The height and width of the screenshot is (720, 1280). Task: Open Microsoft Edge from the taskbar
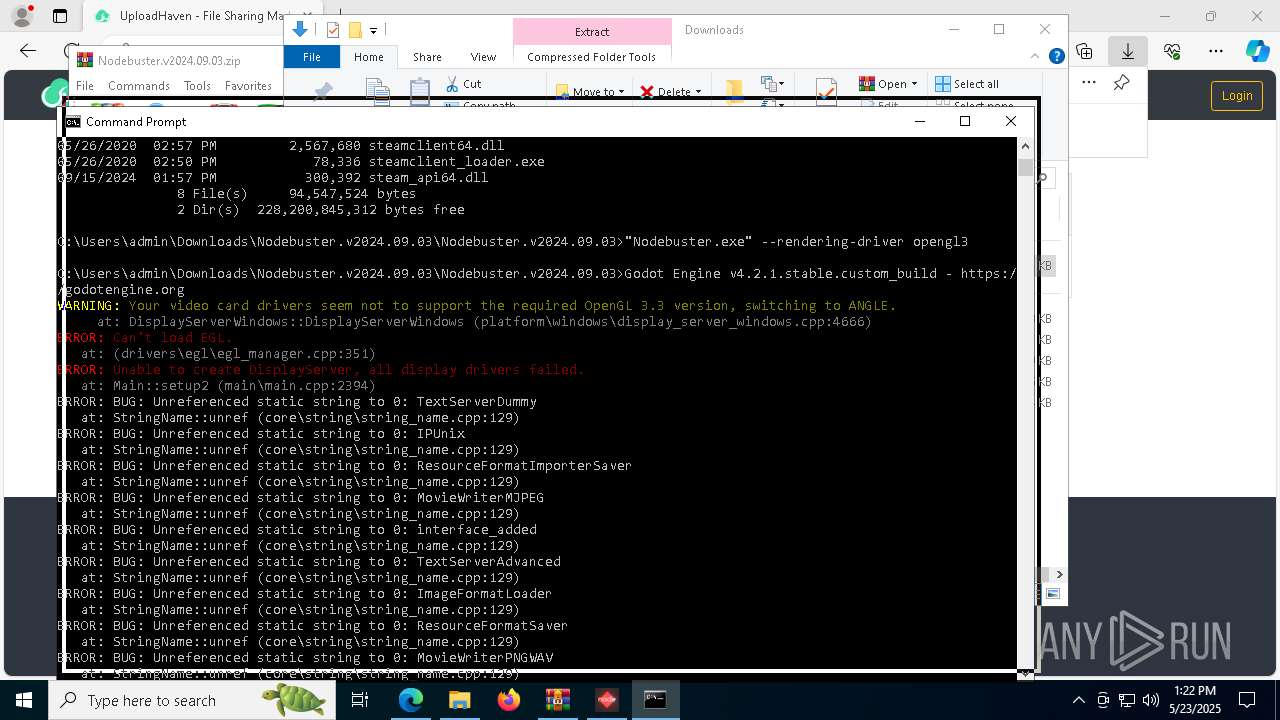pos(411,700)
